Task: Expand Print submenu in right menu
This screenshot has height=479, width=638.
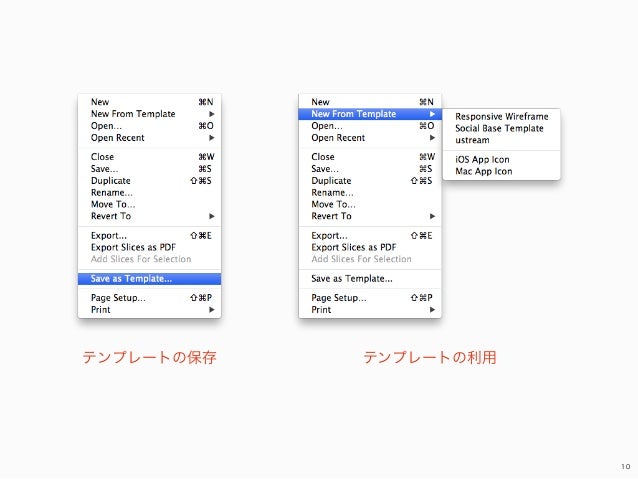Action: click(x=370, y=310)
